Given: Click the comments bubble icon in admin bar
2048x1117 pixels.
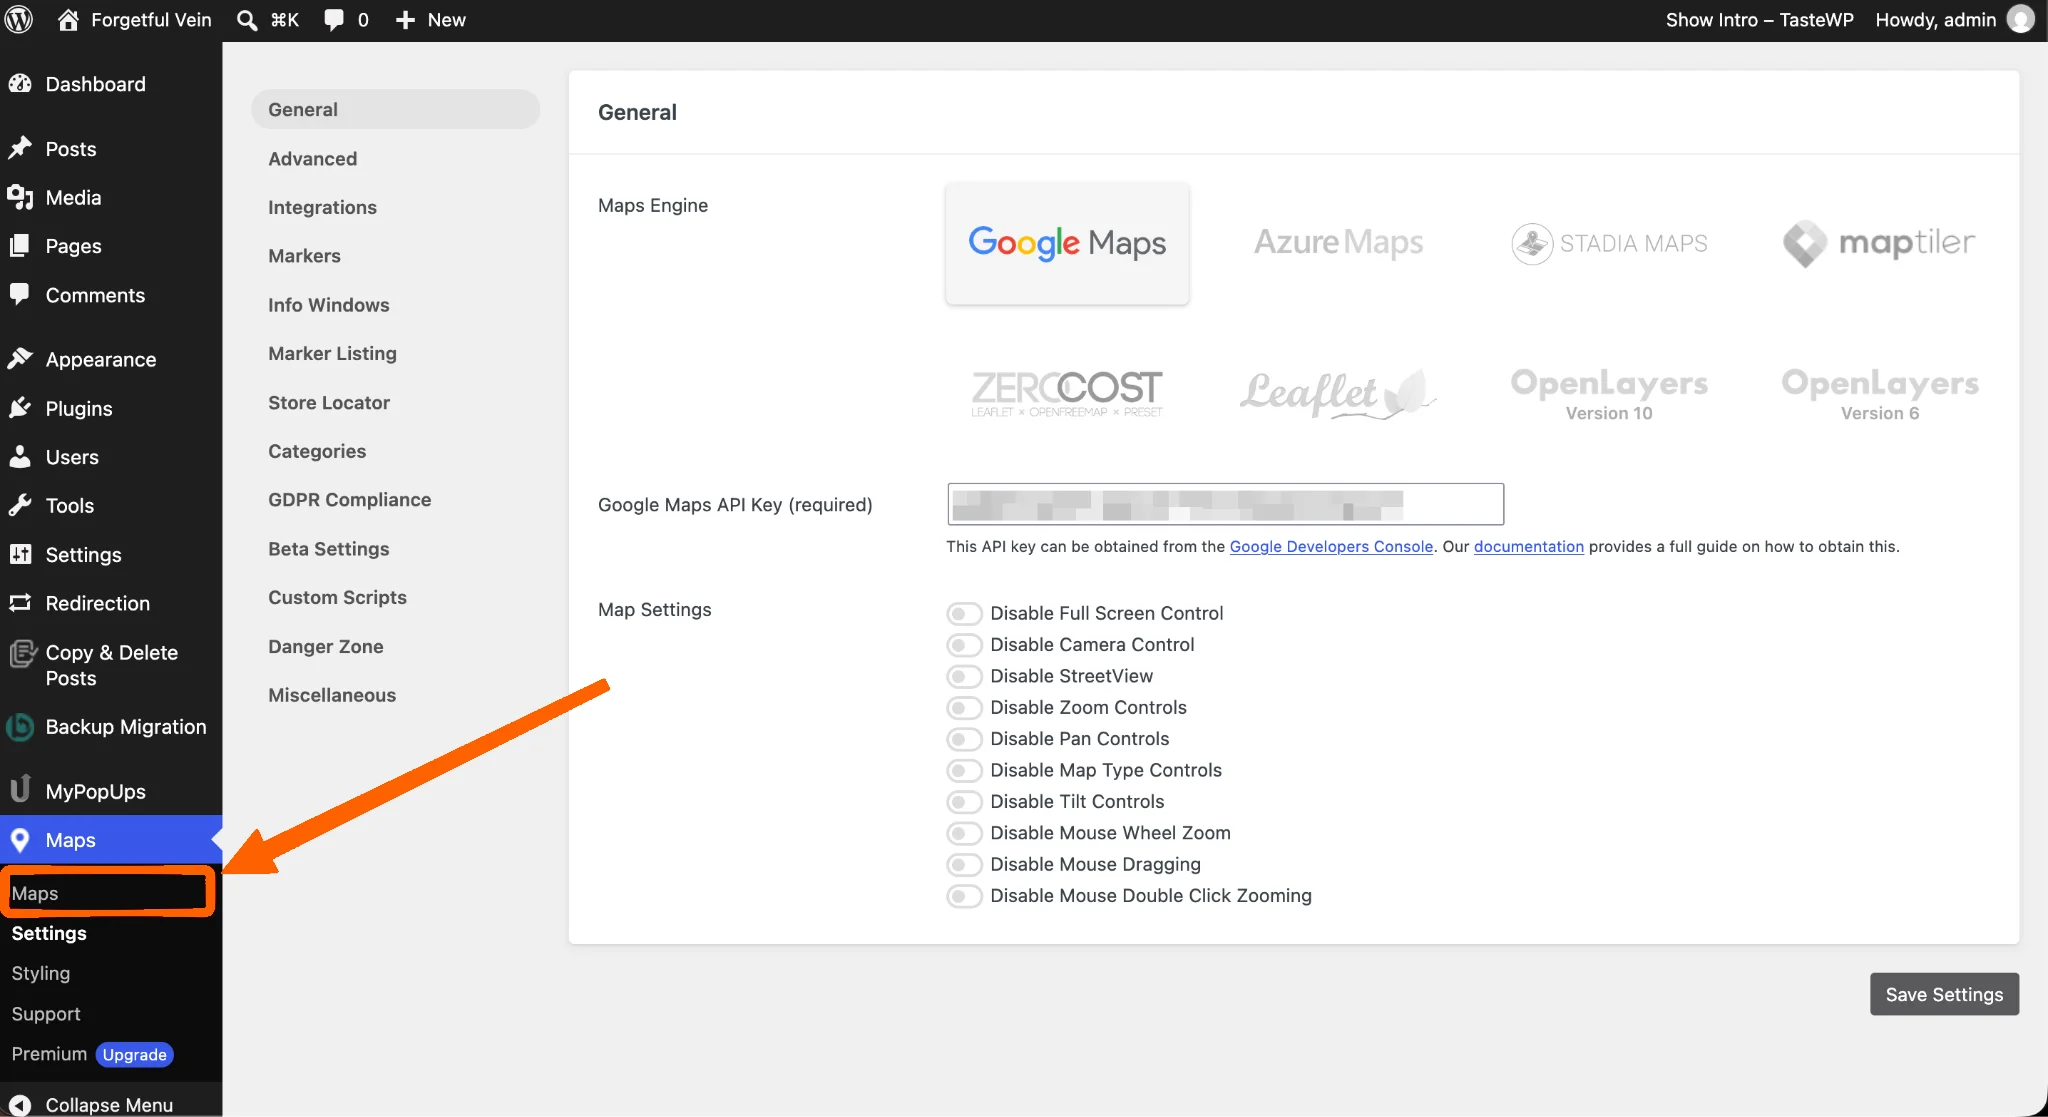Looking at the screenshot, I should [x=334, y=20].
